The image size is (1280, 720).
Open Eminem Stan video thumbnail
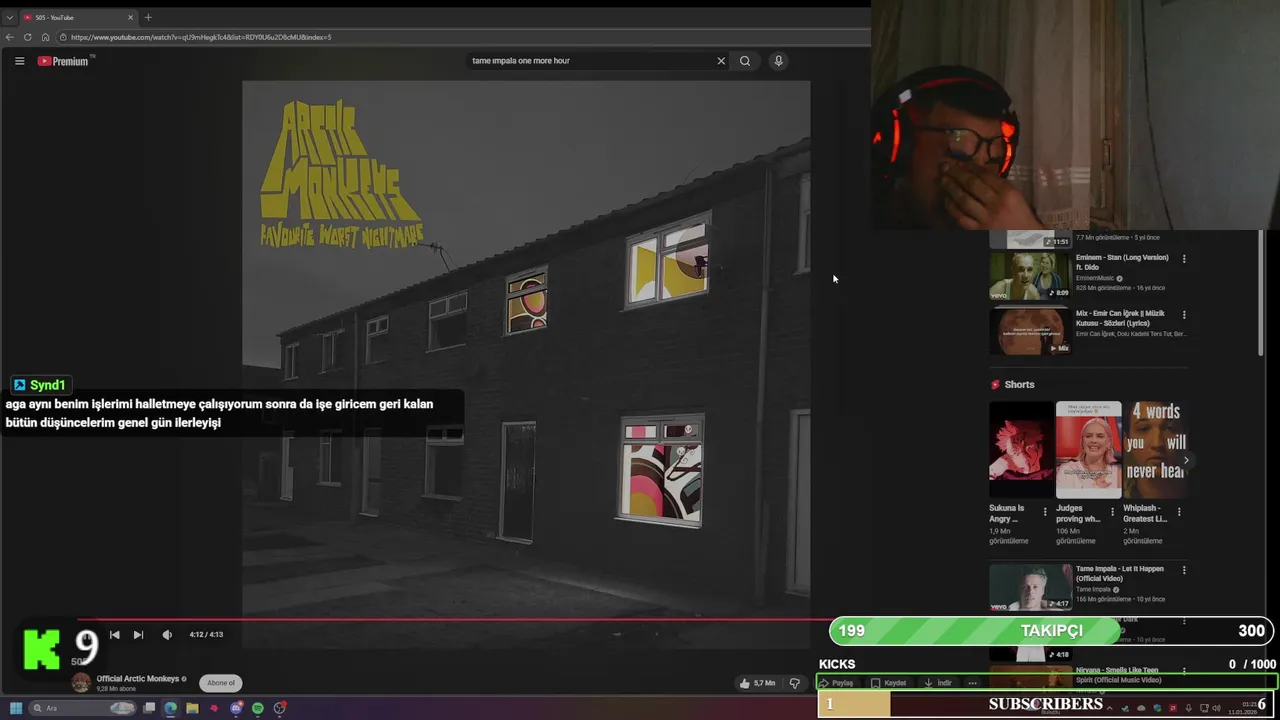click(1030, 275)
